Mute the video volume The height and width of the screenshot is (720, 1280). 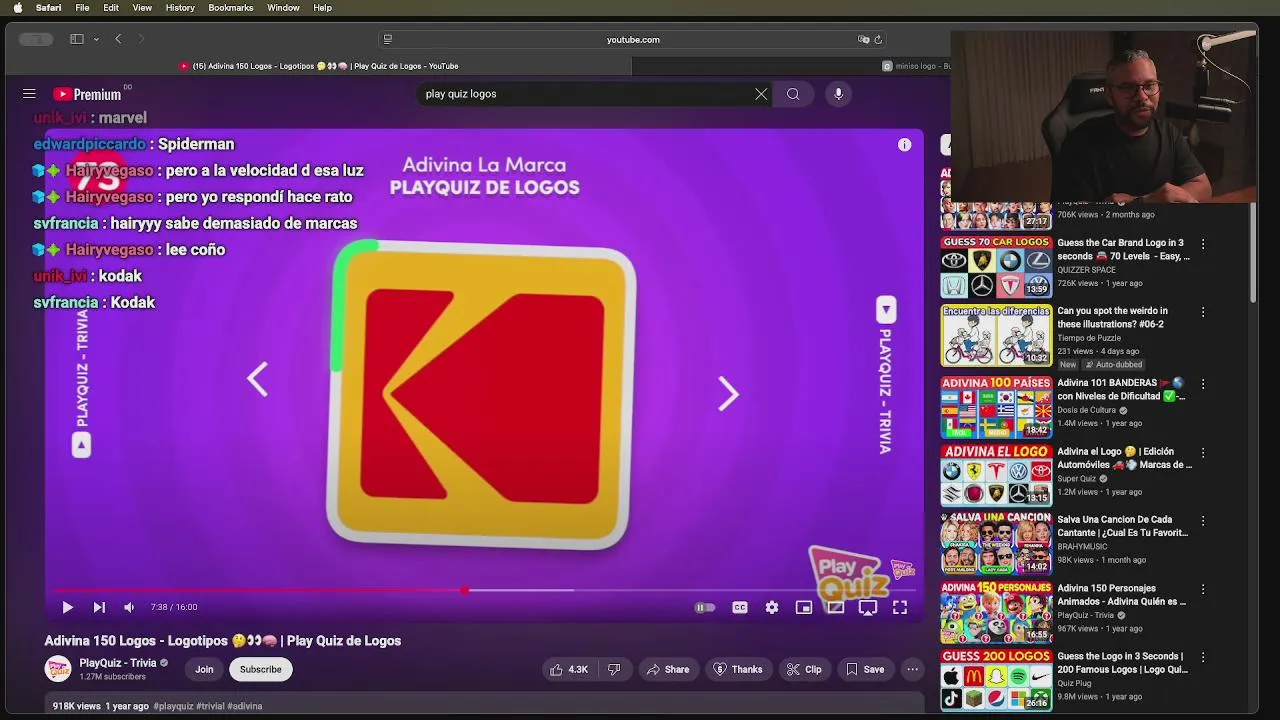(x=129, y=607)
